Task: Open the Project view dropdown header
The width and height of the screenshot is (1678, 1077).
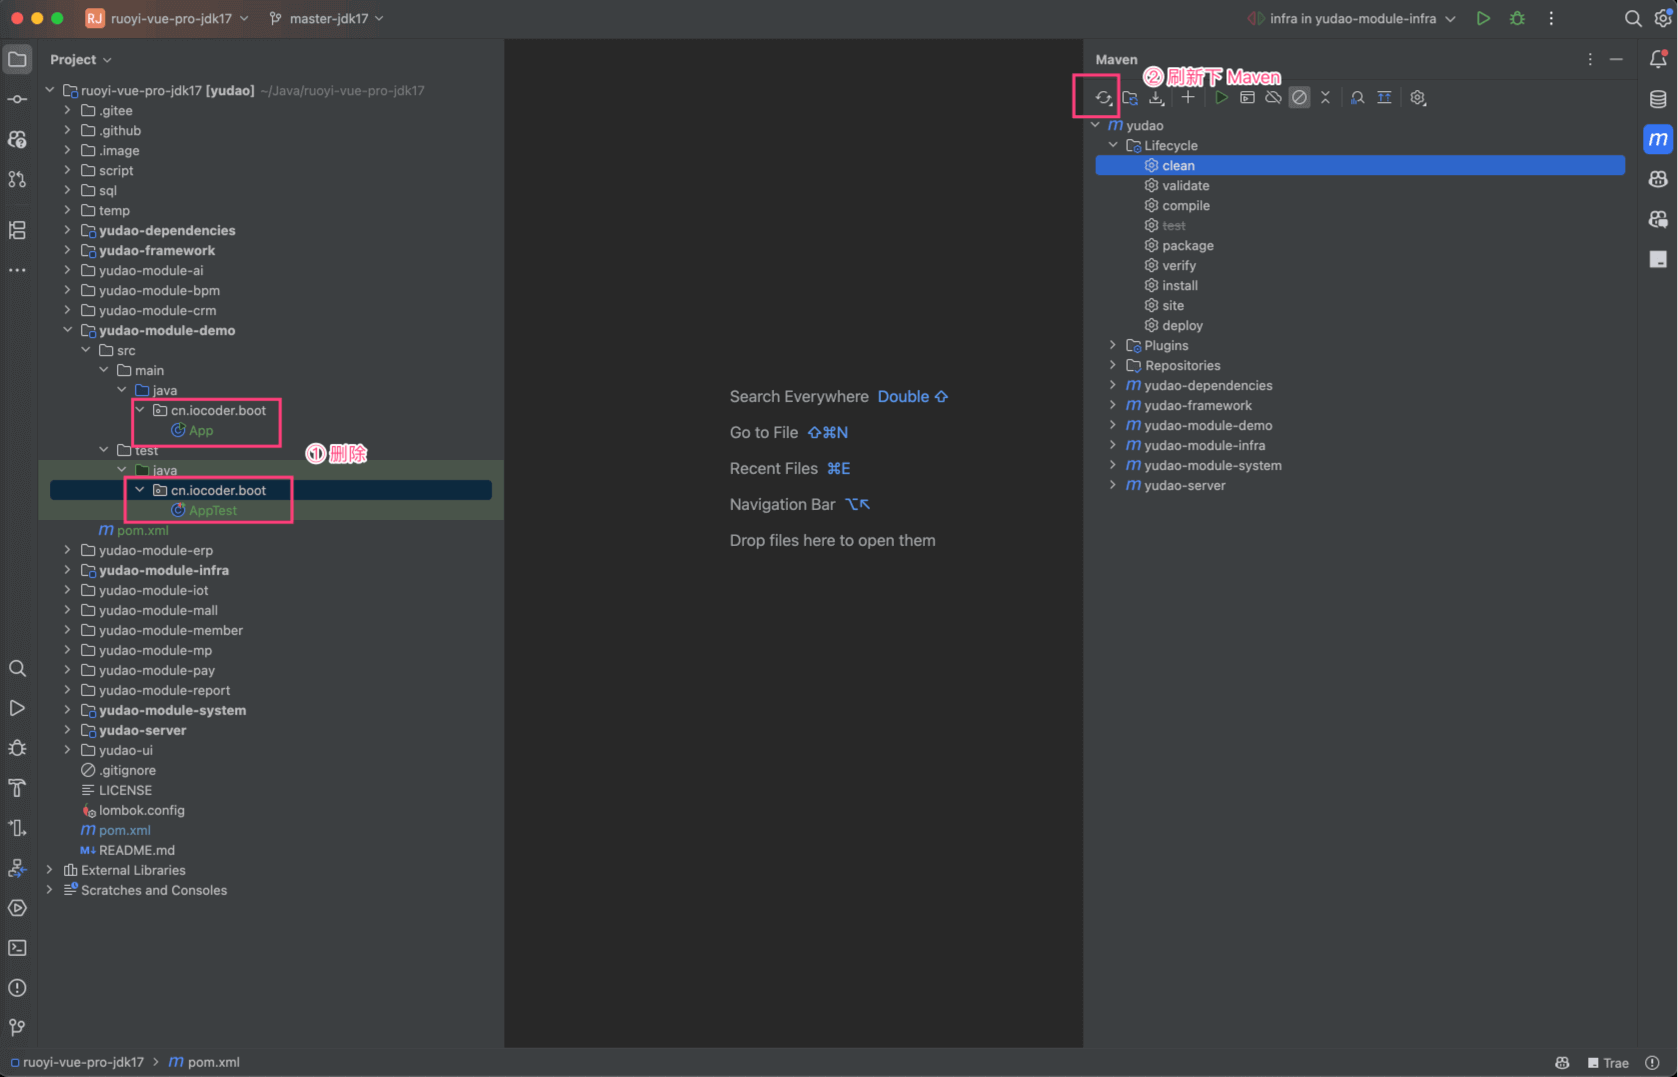Action: pos(80,60)
